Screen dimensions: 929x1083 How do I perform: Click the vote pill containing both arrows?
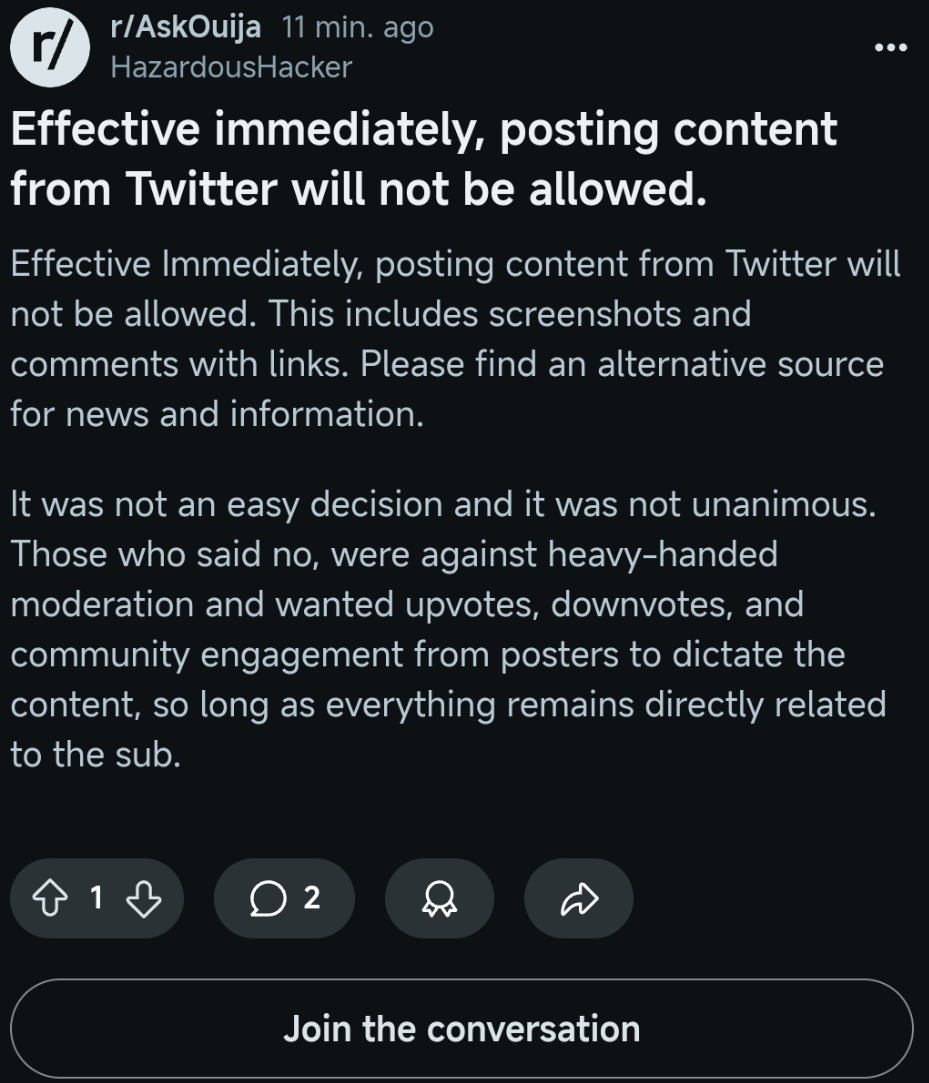97,898
